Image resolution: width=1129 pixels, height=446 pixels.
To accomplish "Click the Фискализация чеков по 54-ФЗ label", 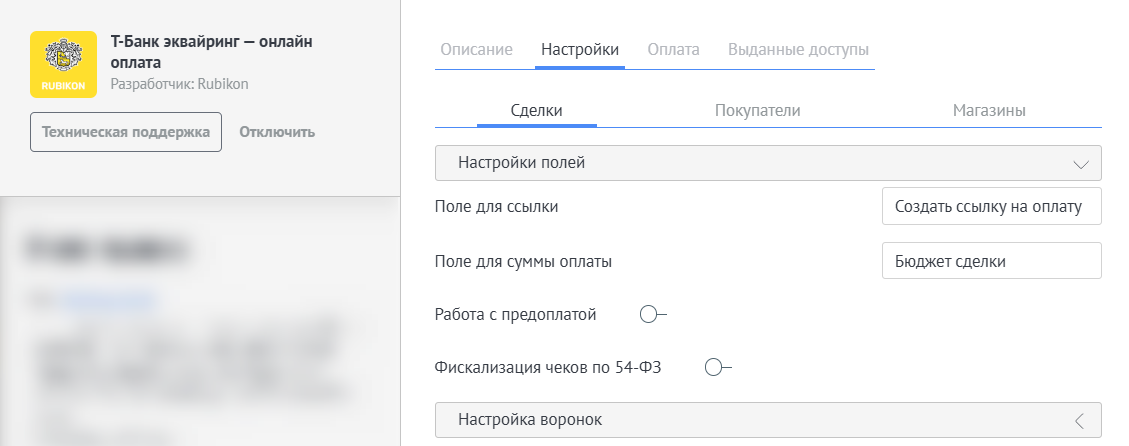I will (548, 368).
